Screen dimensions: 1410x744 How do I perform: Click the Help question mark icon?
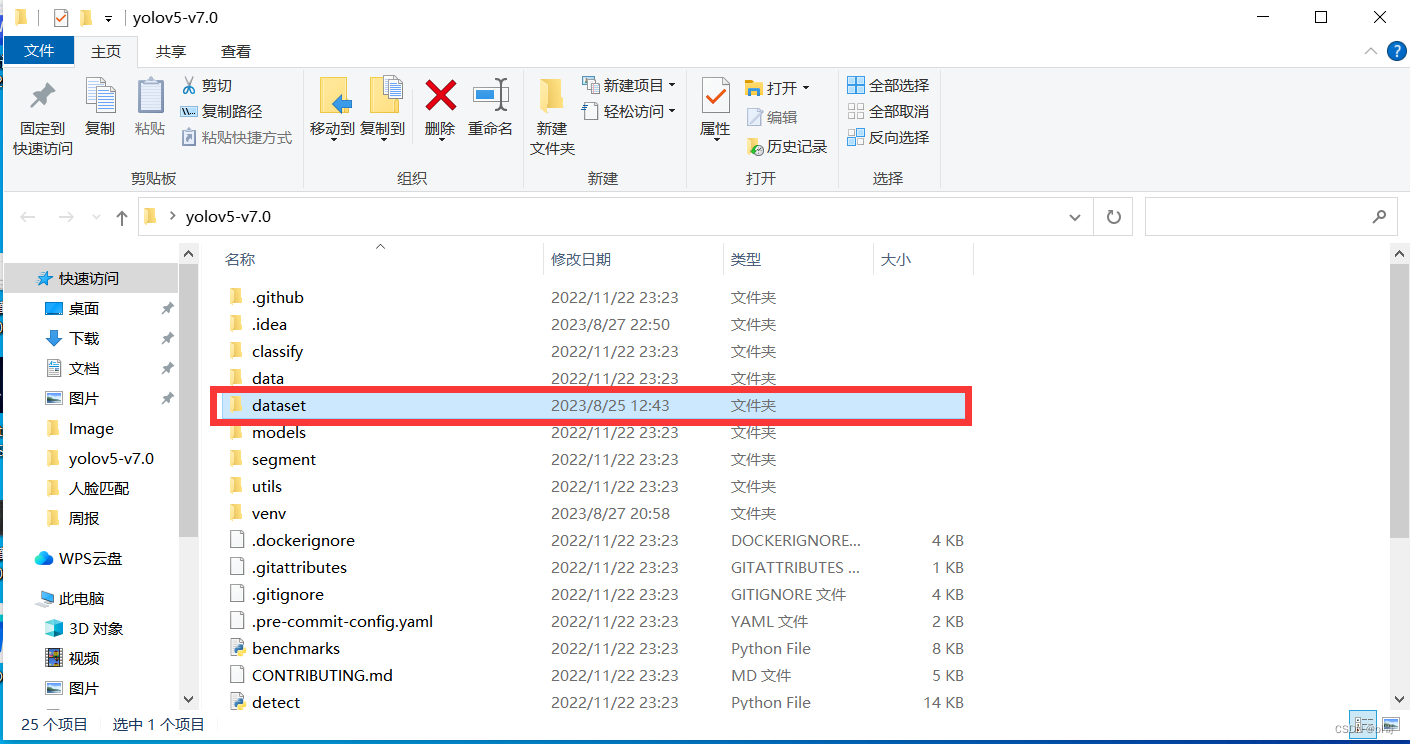coord(1396,52)
